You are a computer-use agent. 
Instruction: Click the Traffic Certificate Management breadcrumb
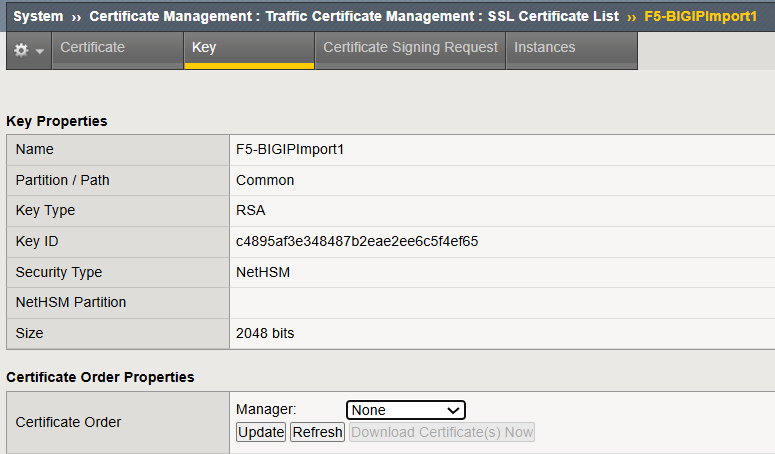(x=370, y=16)
